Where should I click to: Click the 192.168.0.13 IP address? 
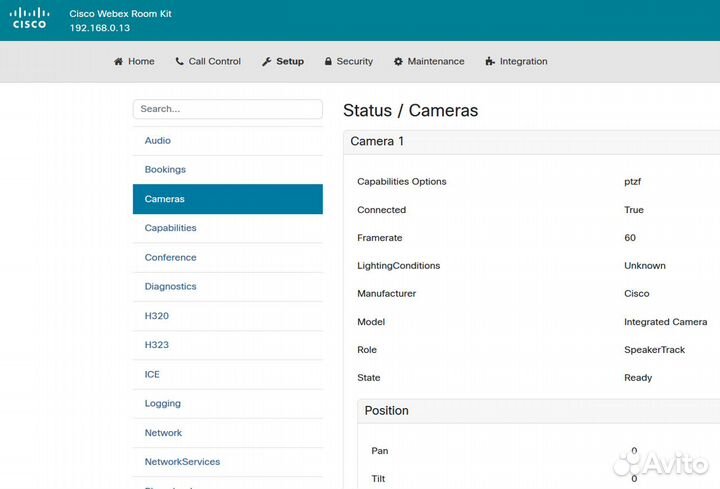pos(100,28)
